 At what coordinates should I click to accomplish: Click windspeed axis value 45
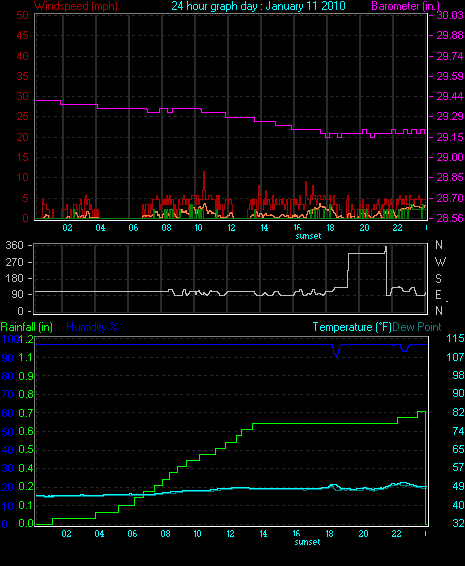[22, 35]
